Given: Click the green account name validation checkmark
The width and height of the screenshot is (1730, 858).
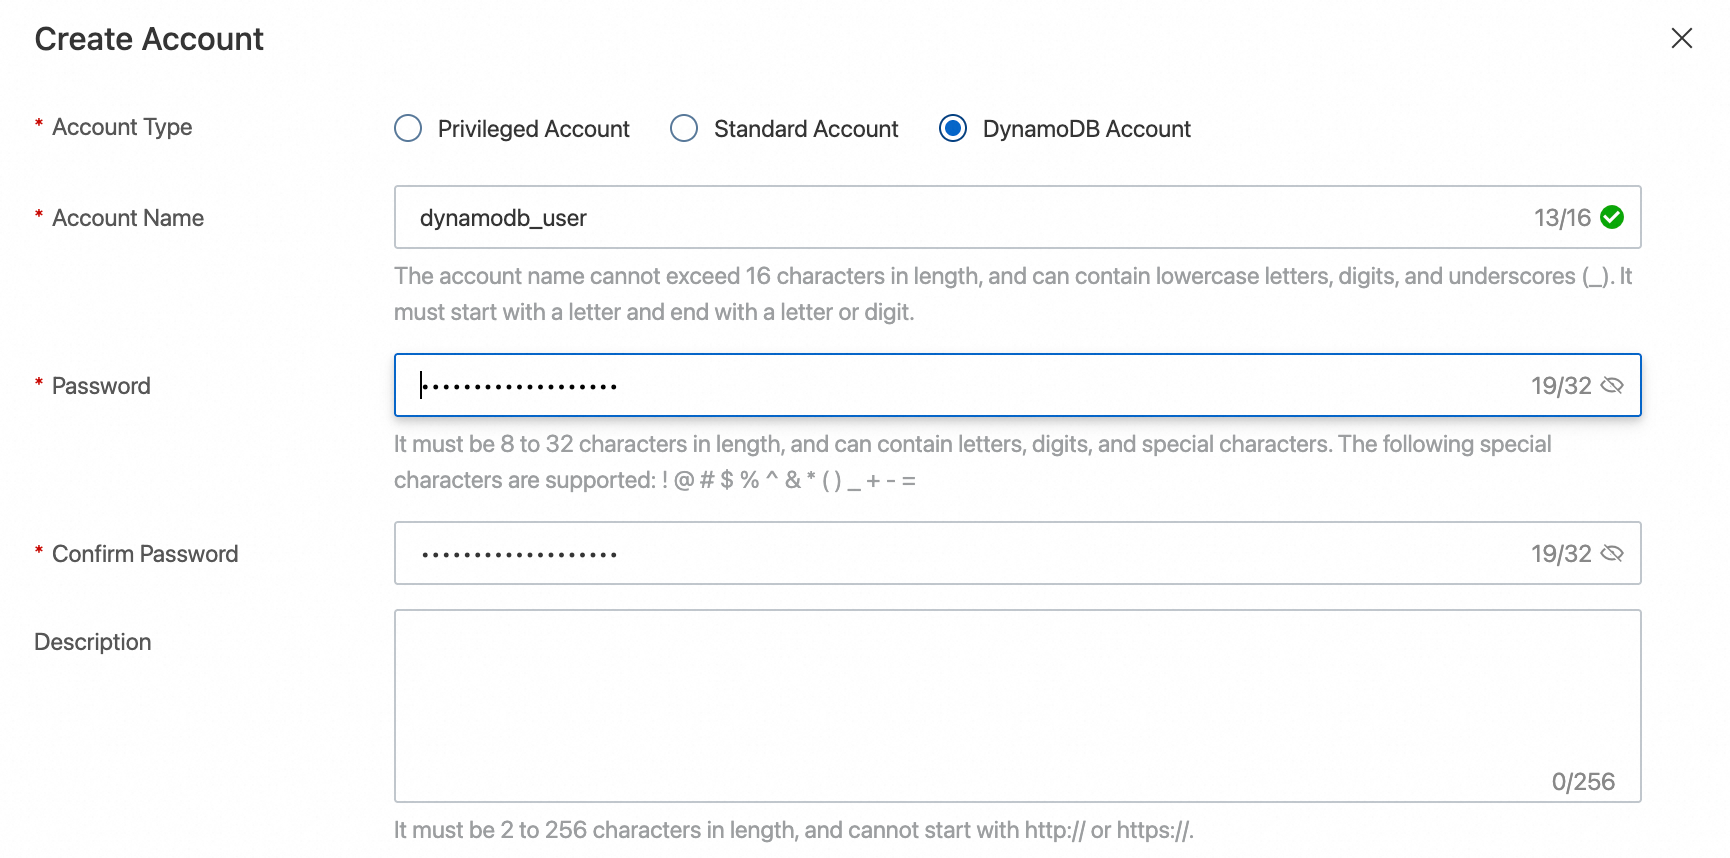Looking at the screenshot, I should click(1612, 217).
